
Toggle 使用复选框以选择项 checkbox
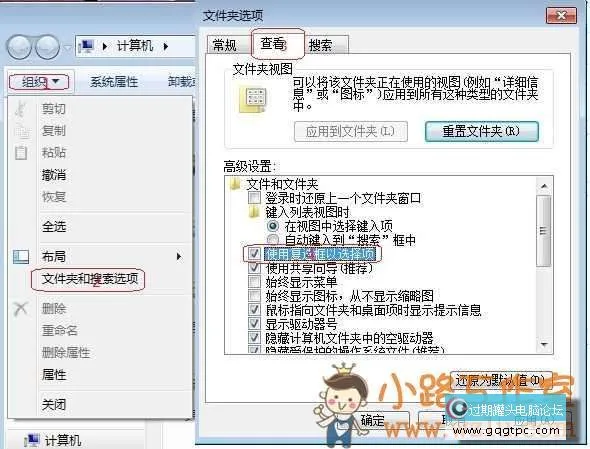pos(254,254)
